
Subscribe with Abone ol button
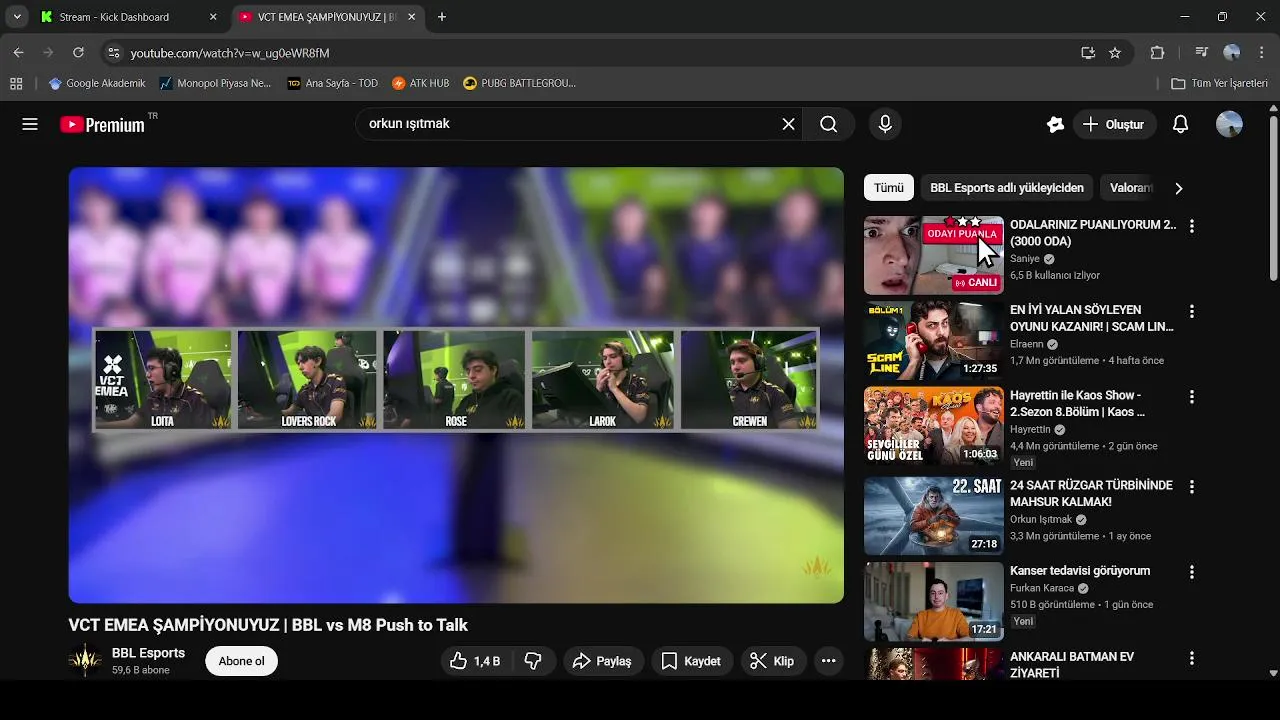click(241, 661)
